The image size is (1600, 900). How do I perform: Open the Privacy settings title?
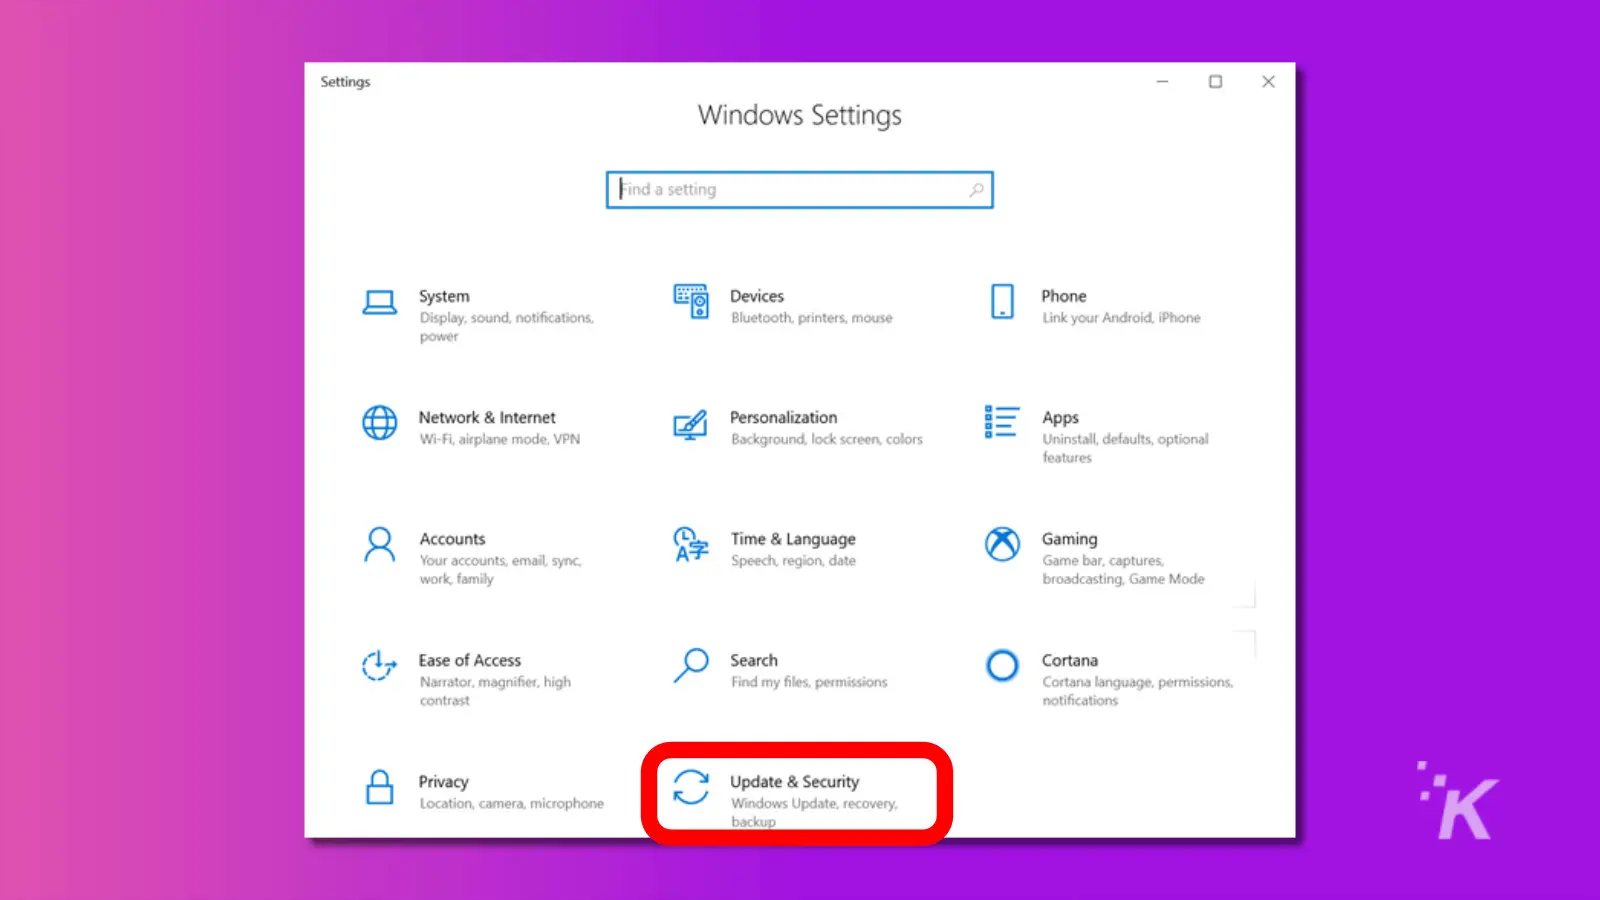pyautogui.click(x=443, y=782)
